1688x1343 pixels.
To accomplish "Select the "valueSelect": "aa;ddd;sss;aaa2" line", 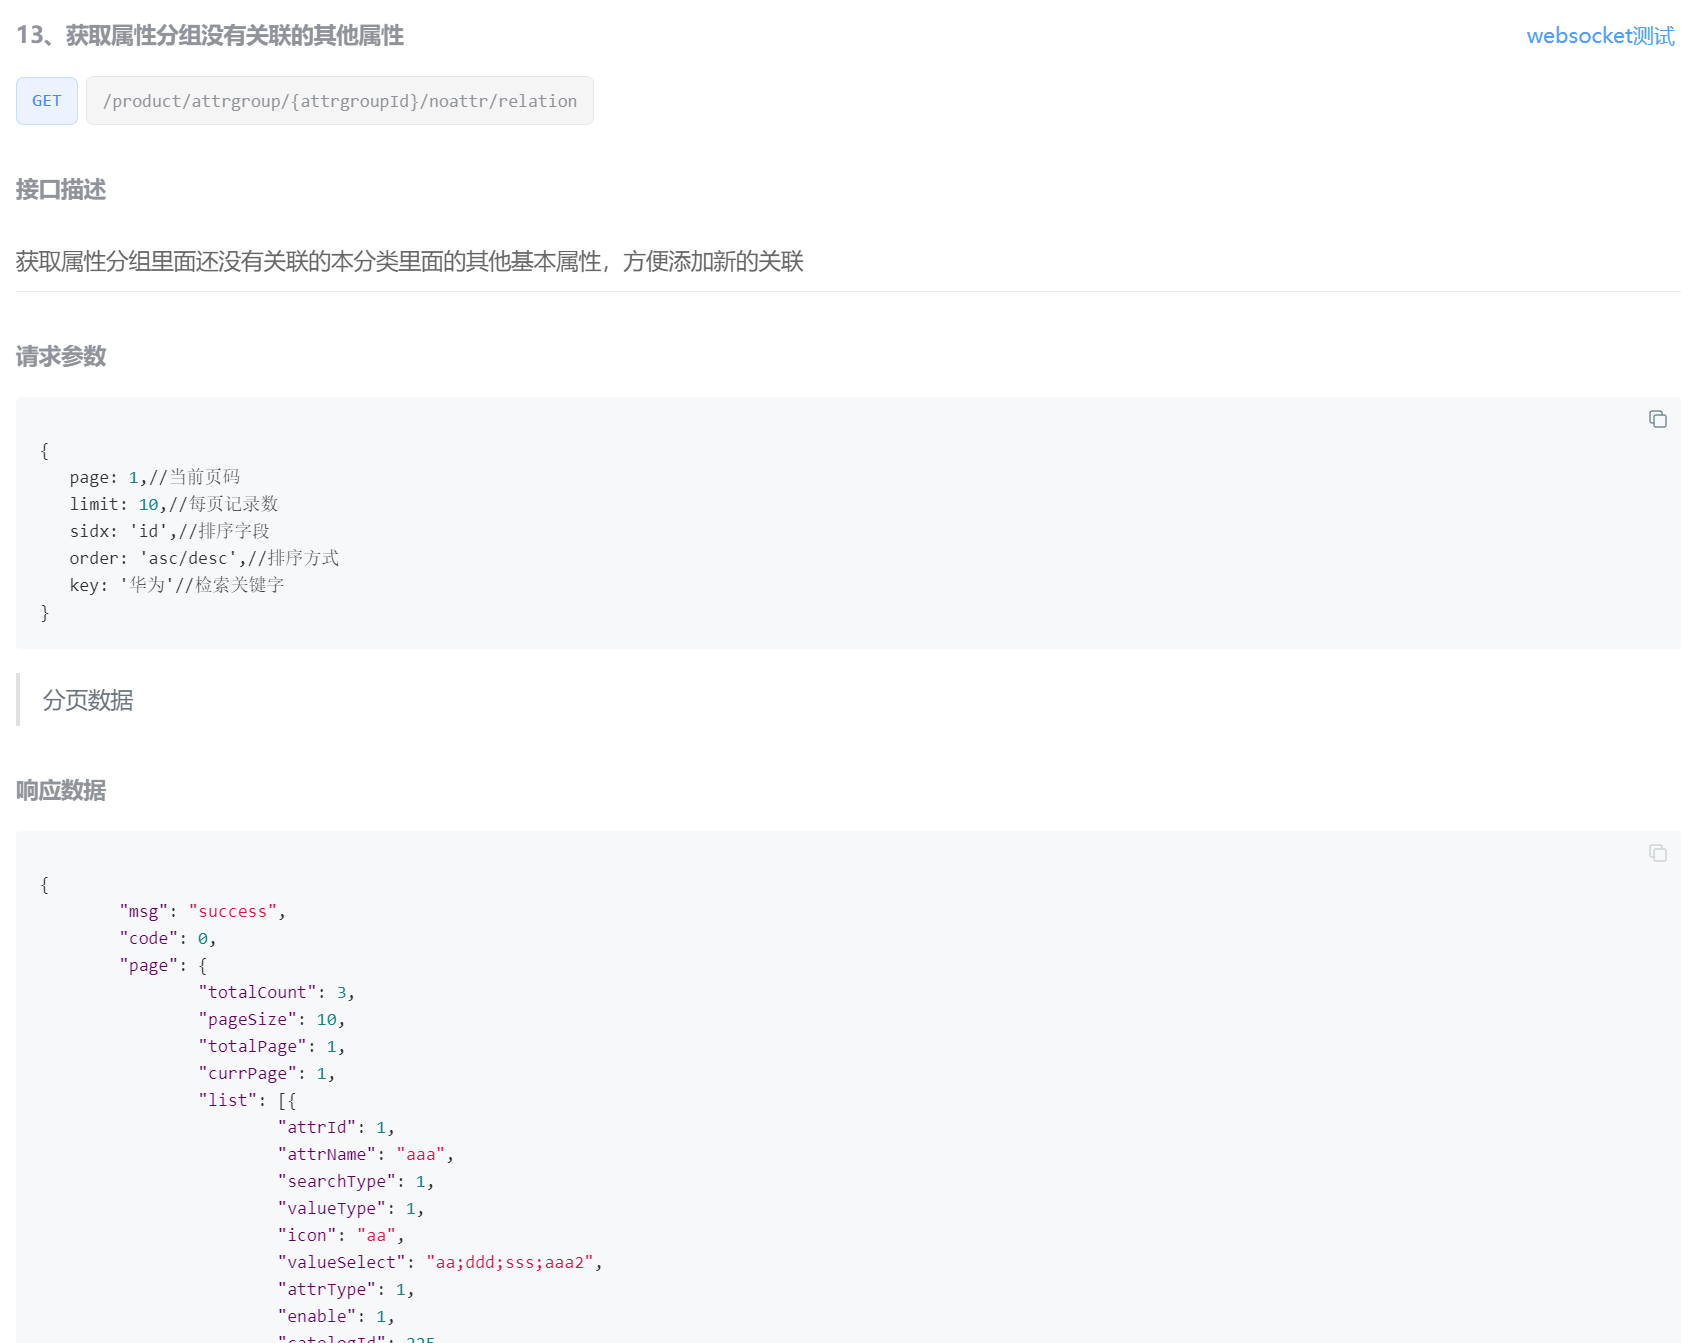I will pyautogui.click(x=440, y=1262).
